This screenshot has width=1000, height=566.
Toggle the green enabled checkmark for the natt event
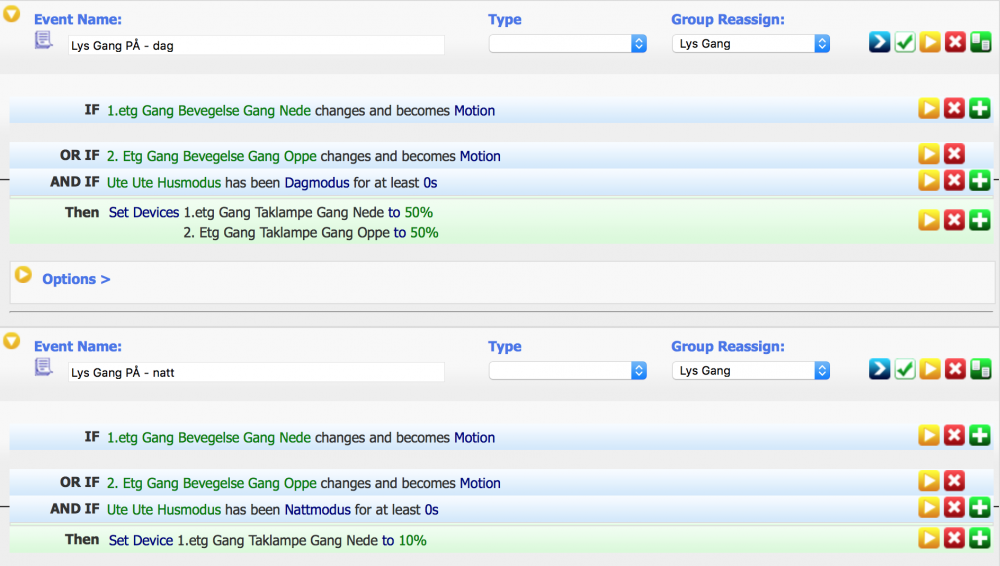pos(905,370)
